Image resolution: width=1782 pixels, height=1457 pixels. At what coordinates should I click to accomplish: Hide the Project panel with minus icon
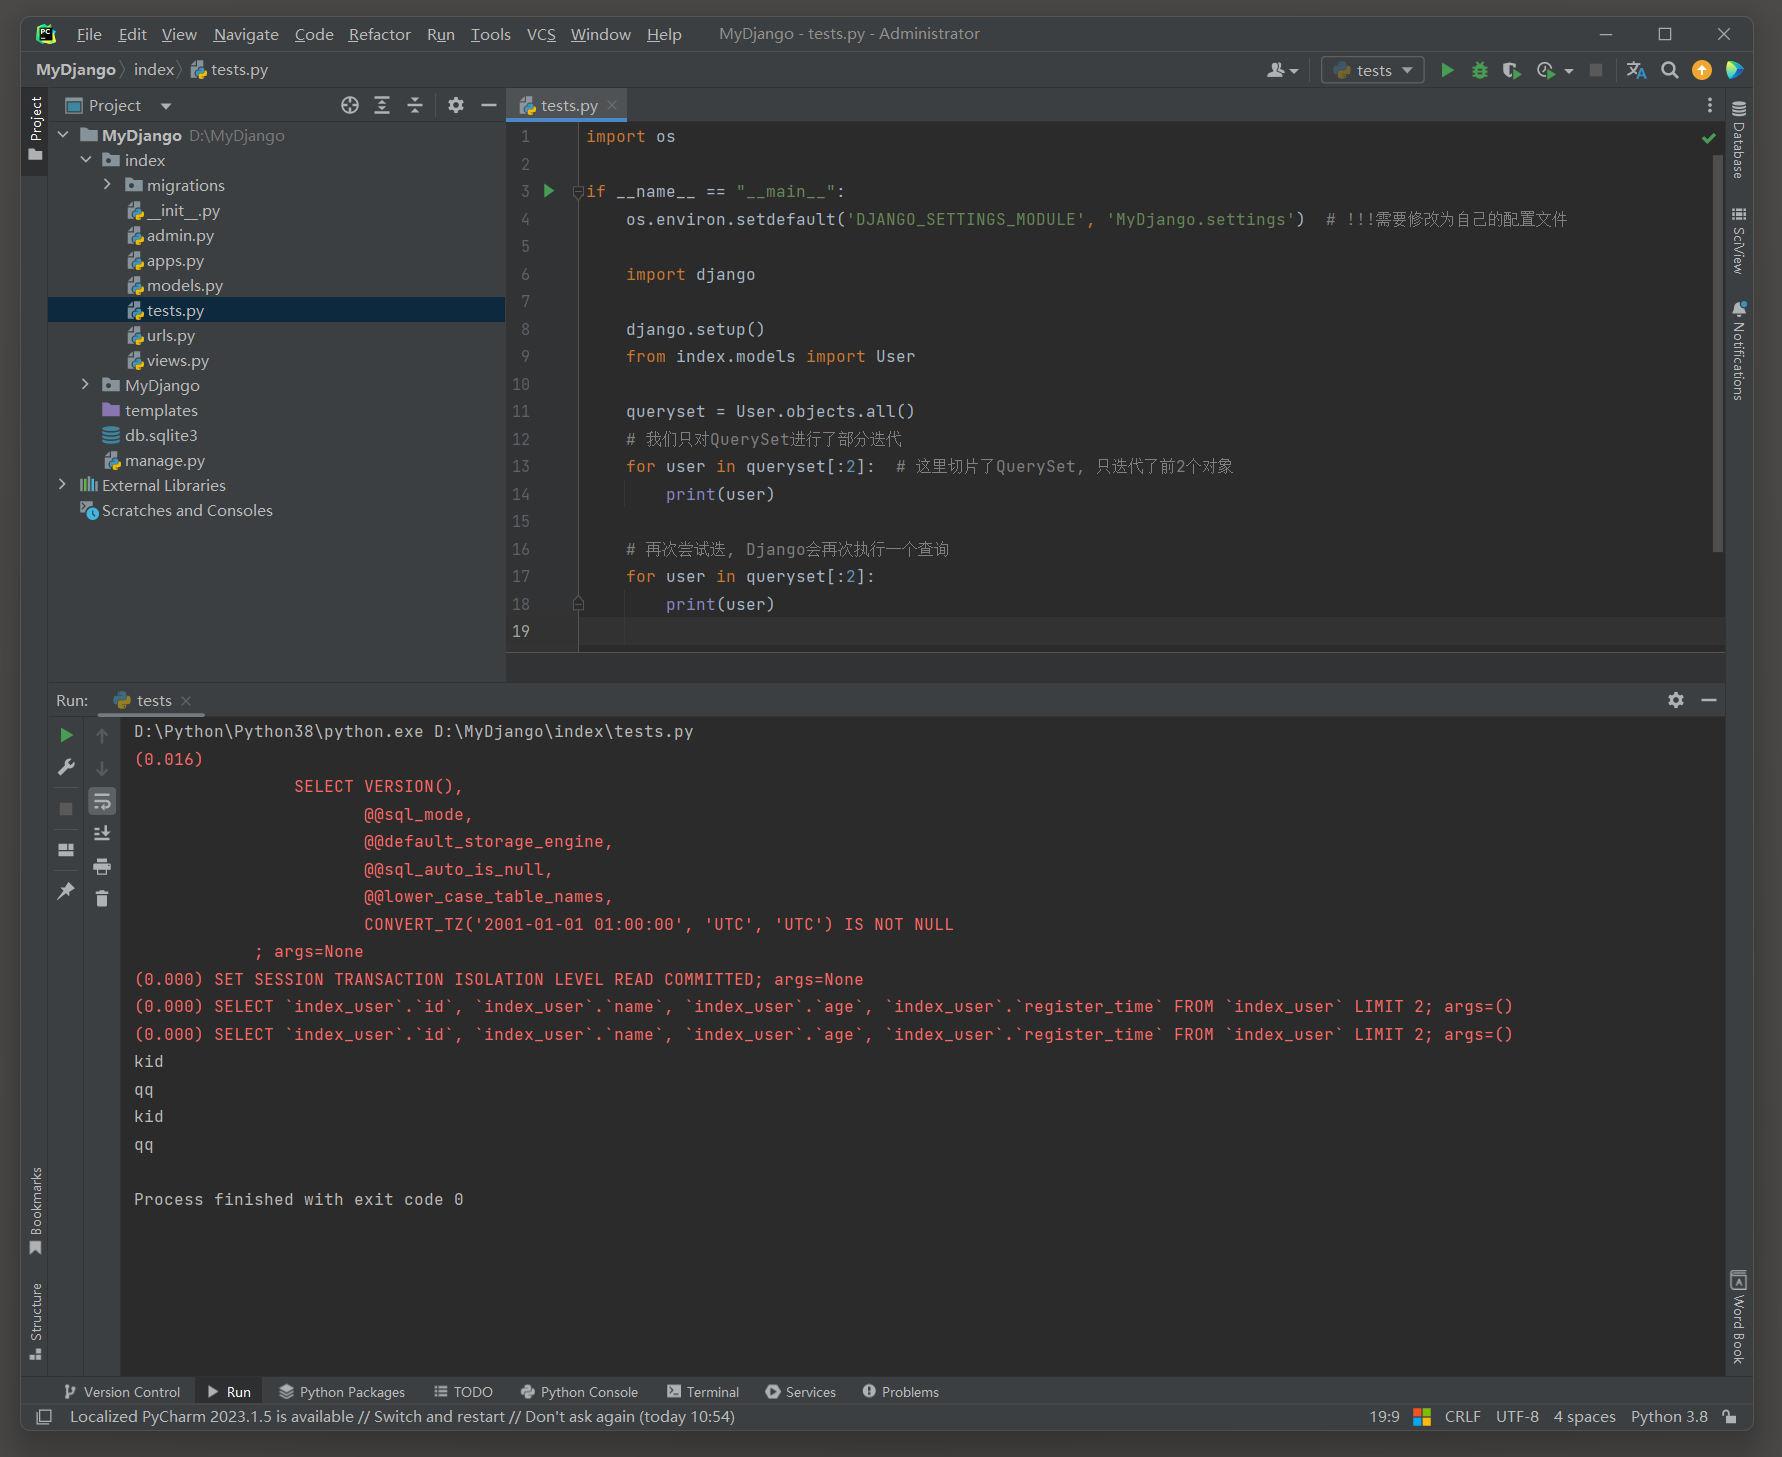click(489, 105)
